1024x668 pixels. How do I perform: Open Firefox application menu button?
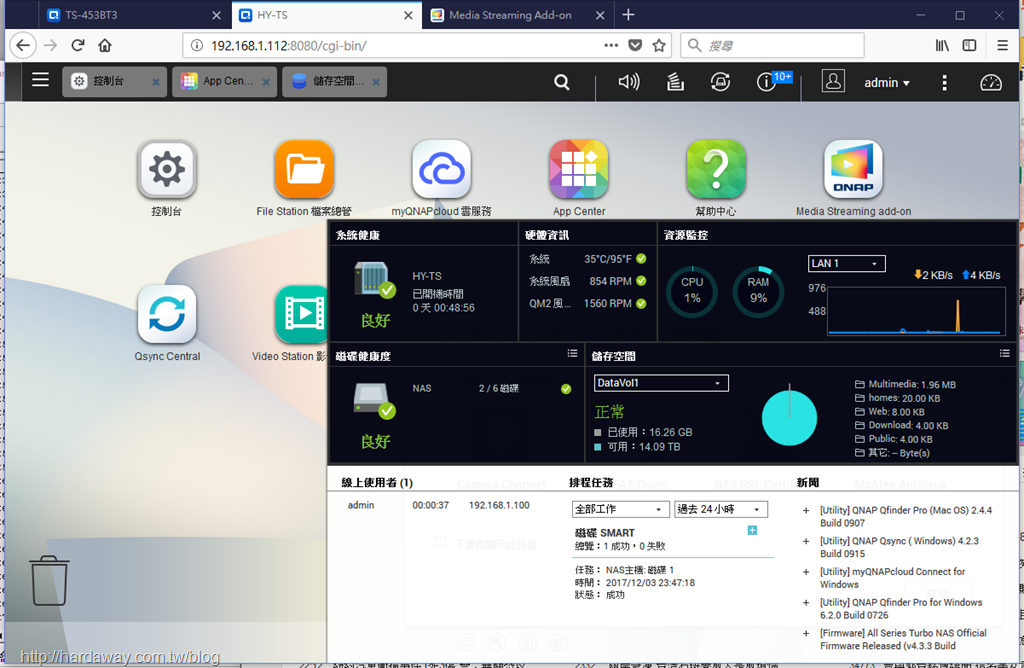[x=1002, y=45]
